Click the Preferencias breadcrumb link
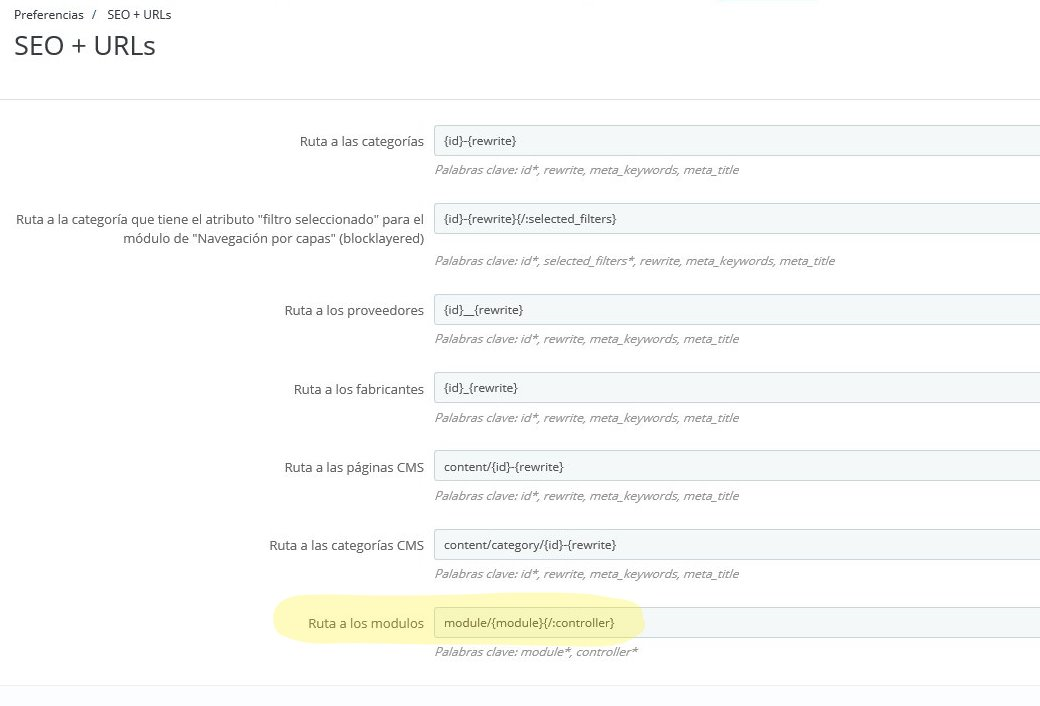The height and width of the screenshot is (706, 1040). [48, 15]
